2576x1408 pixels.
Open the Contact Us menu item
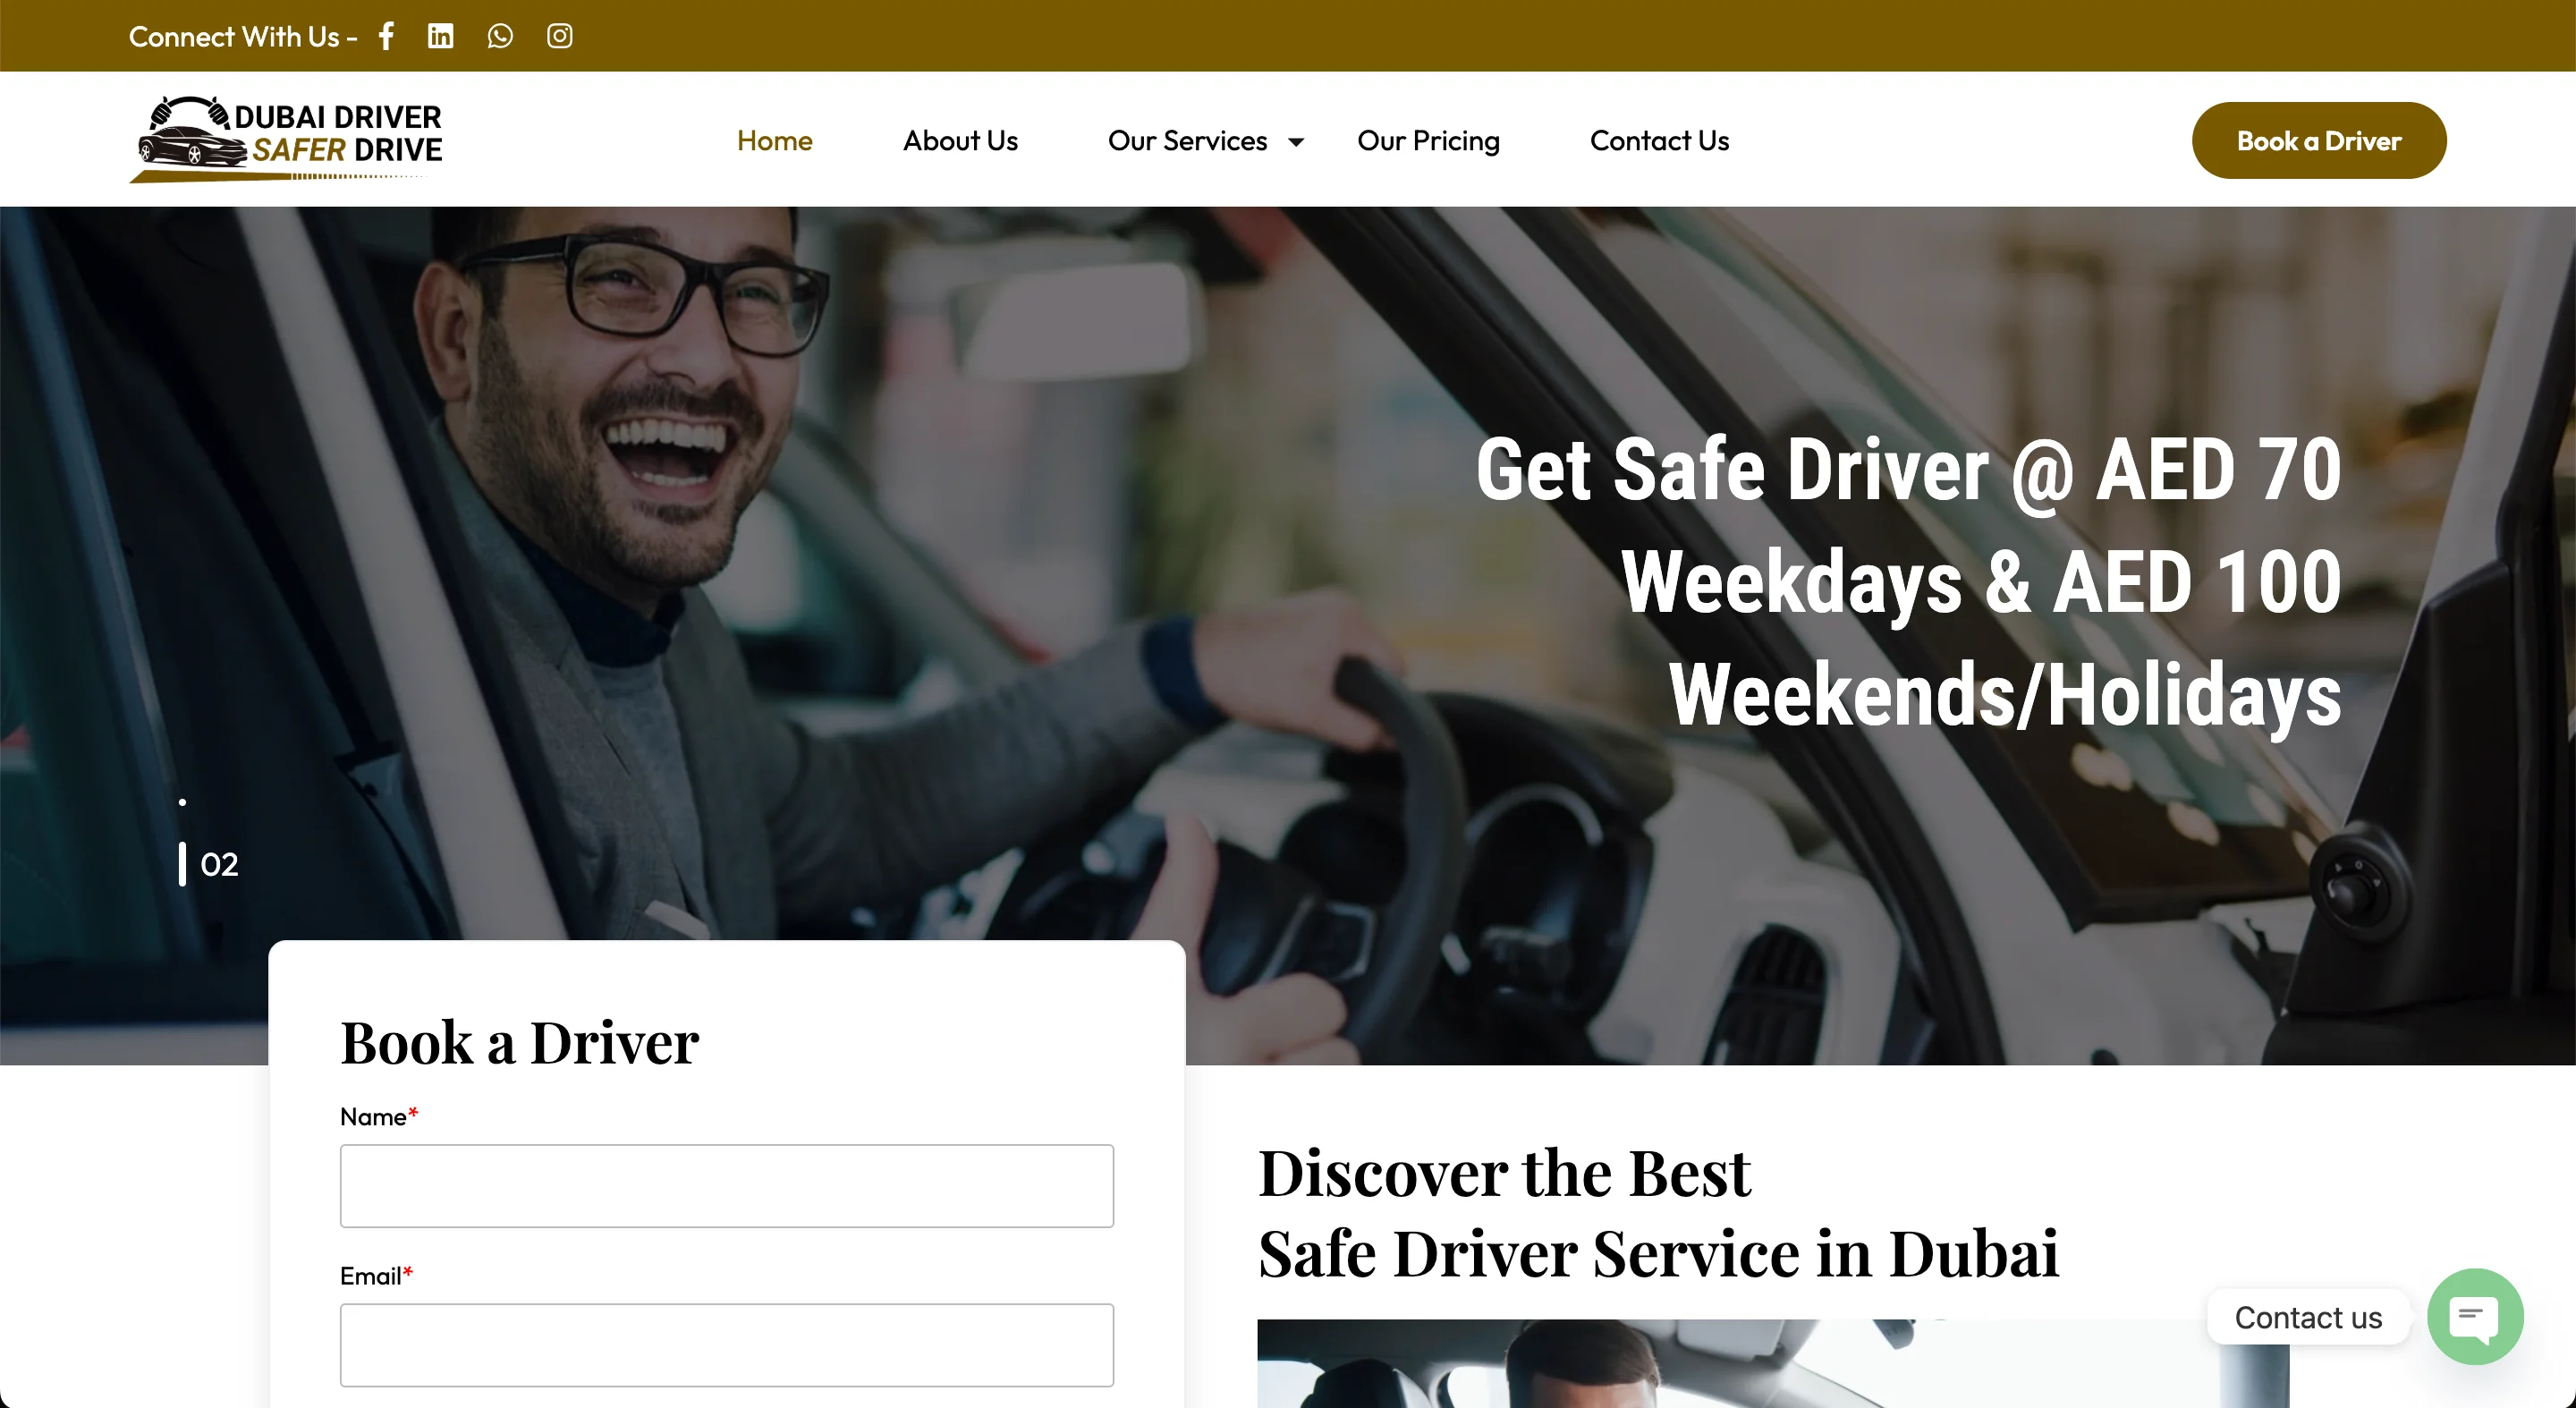coord(1659,141)
